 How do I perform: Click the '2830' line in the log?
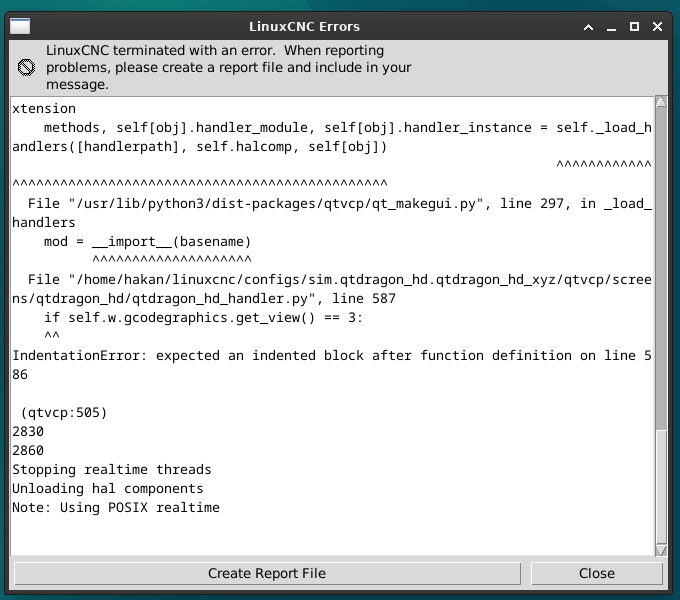coord(28,431)
